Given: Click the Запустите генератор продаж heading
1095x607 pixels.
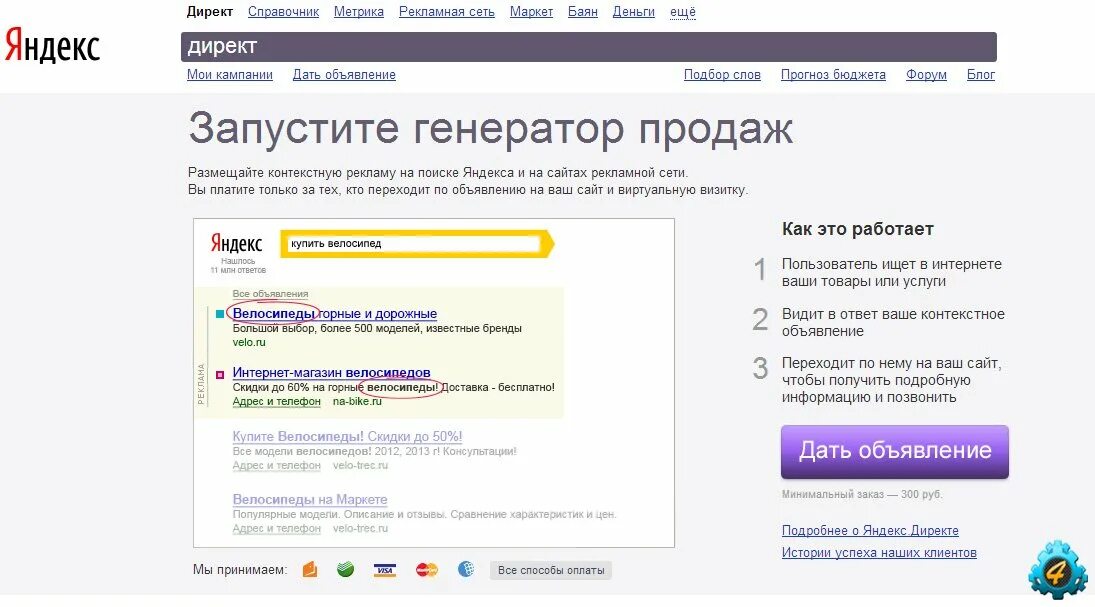Looking at the screenshot, I should 491,129.
